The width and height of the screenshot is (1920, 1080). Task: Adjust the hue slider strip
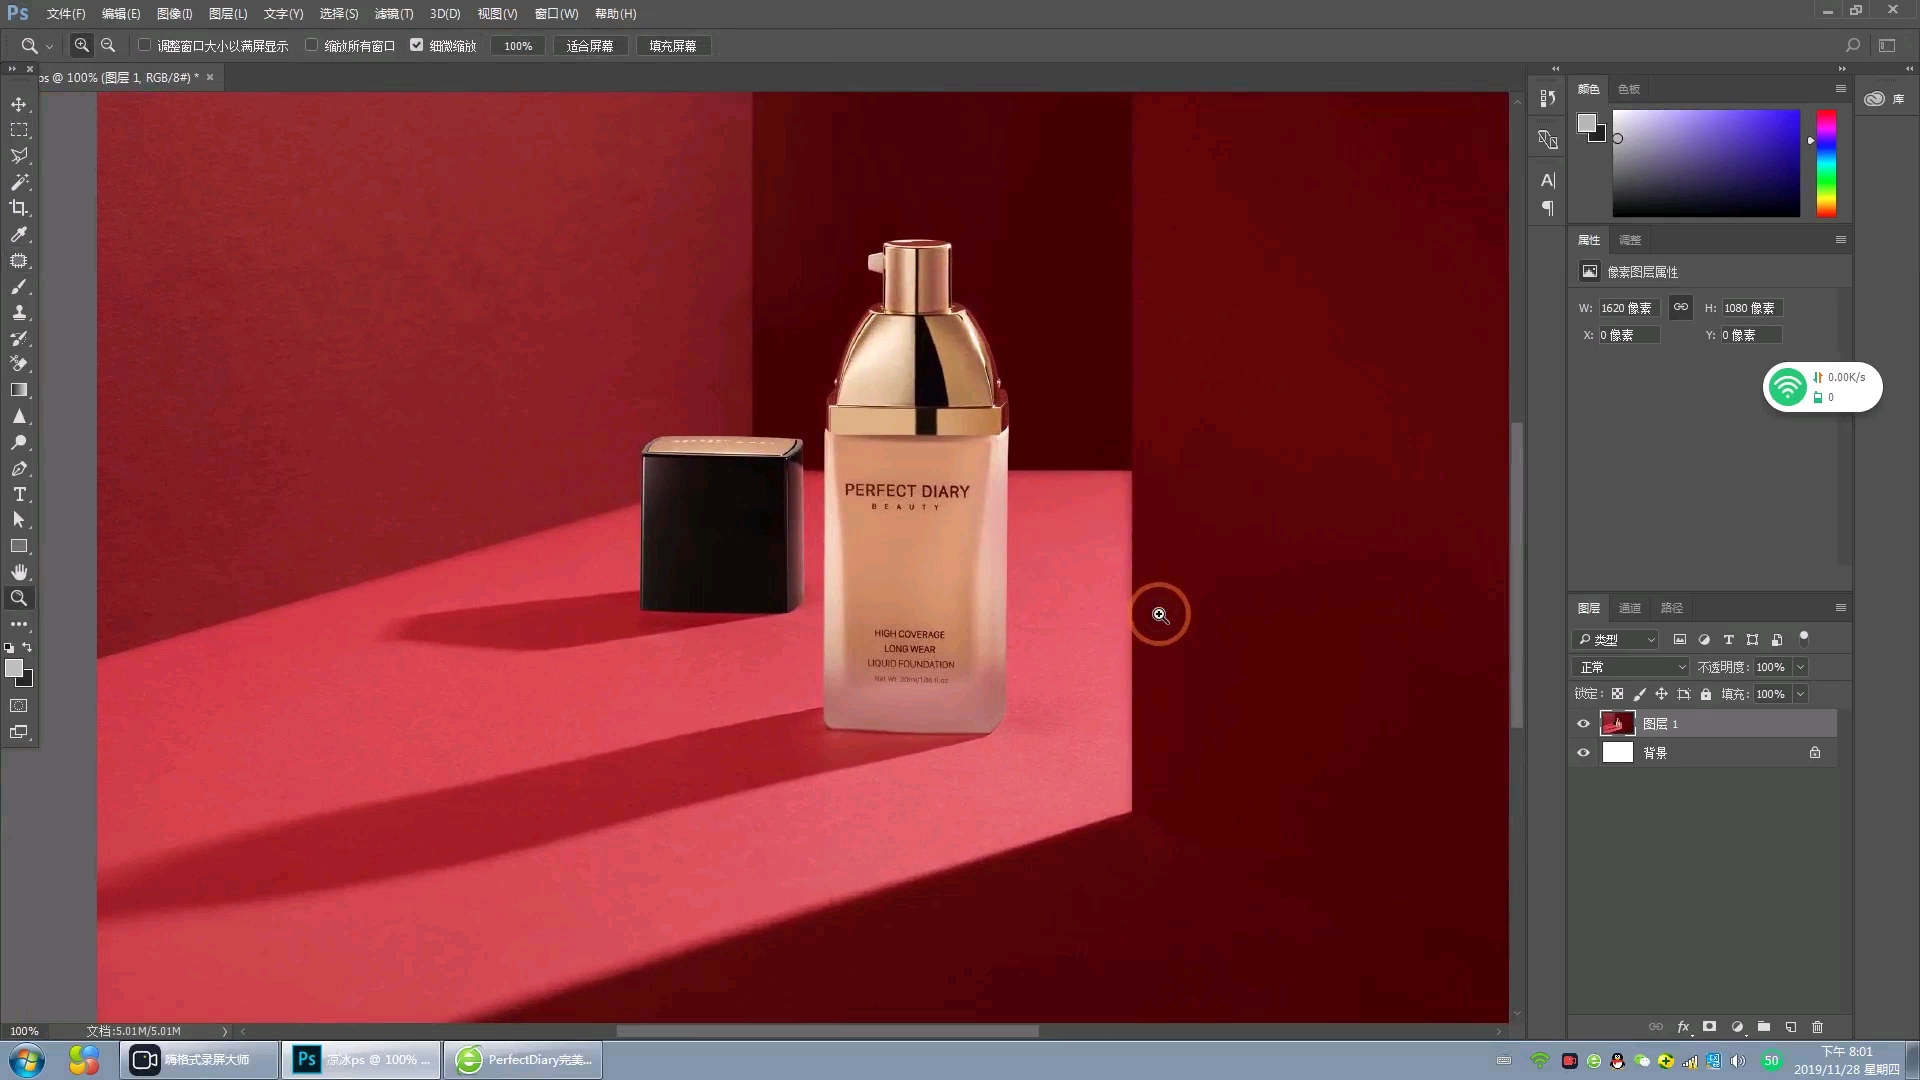[x=1826, y=163]
